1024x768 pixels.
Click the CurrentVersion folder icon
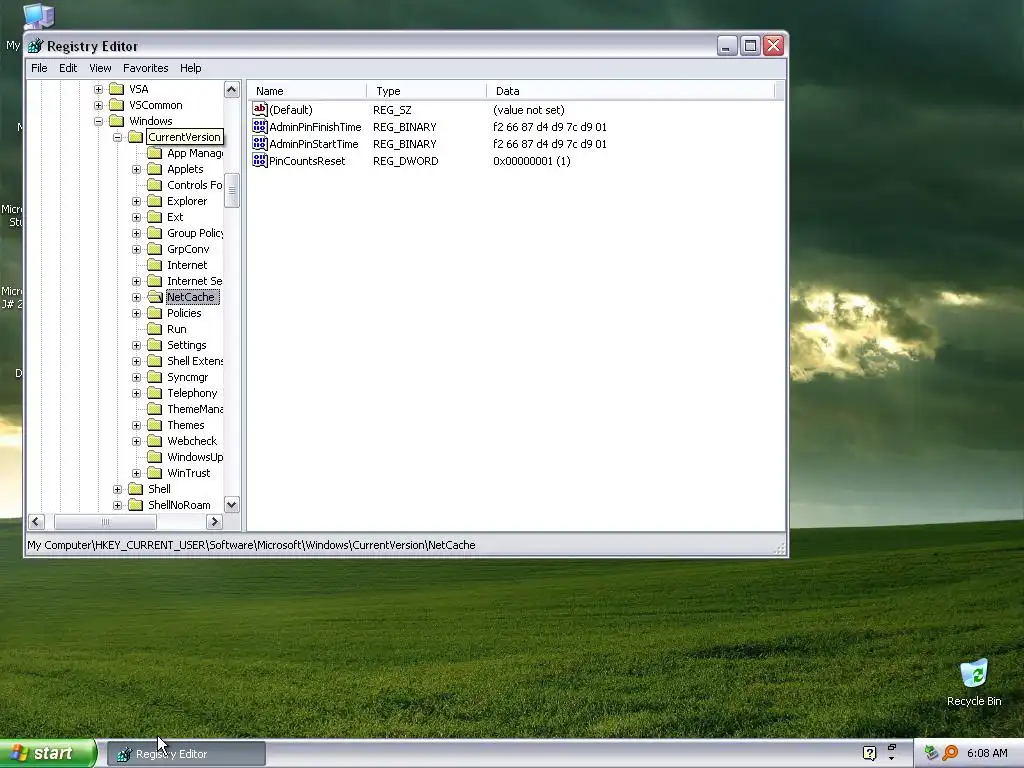(x=136, y=137)
